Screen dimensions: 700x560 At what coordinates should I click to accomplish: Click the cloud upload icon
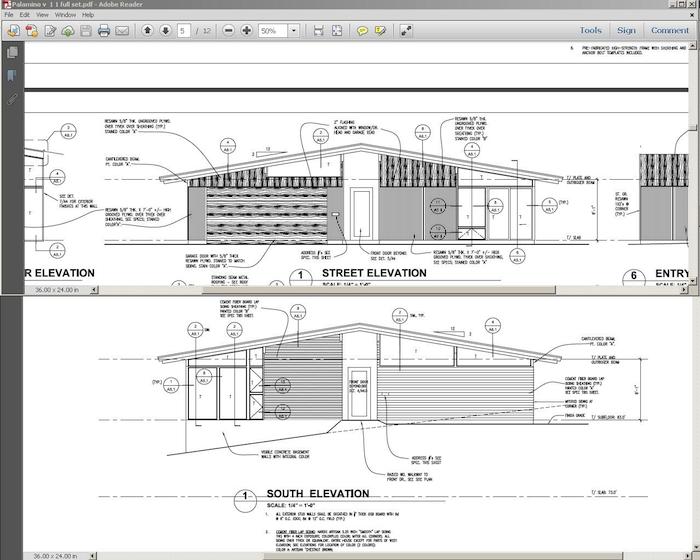tap(68, 31)
